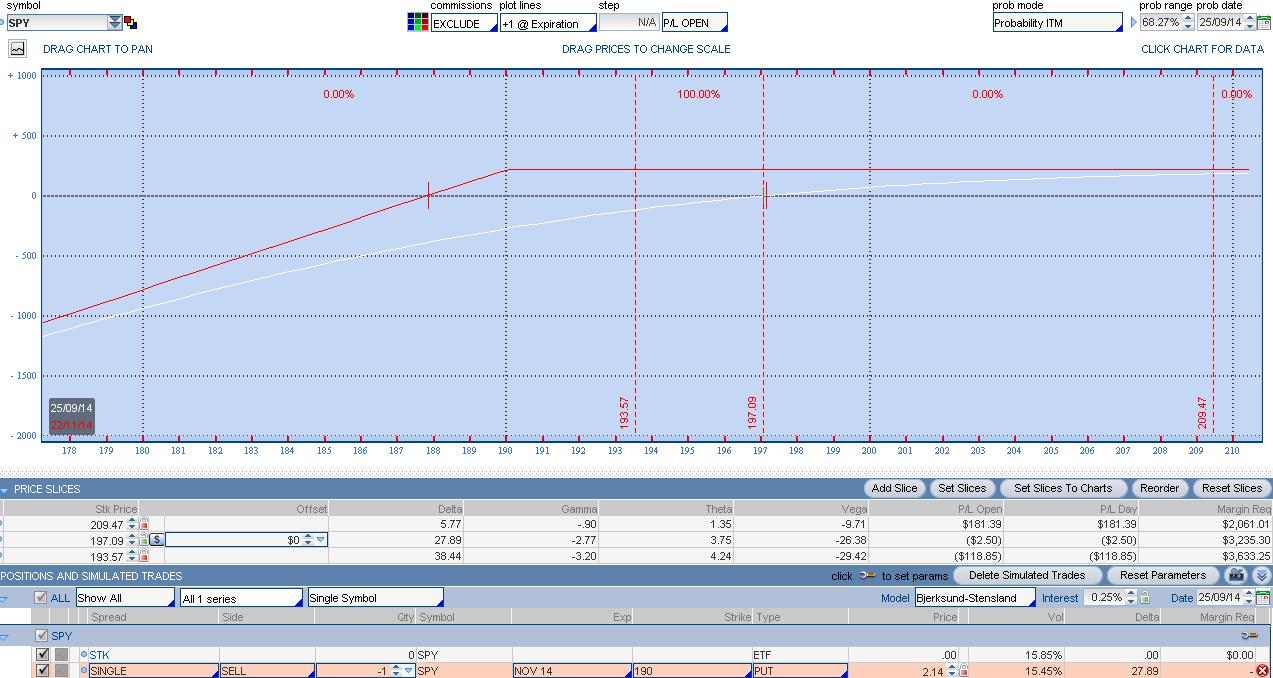
Task: Open the PUT type dropdown
Action: [x=800, y=670]
